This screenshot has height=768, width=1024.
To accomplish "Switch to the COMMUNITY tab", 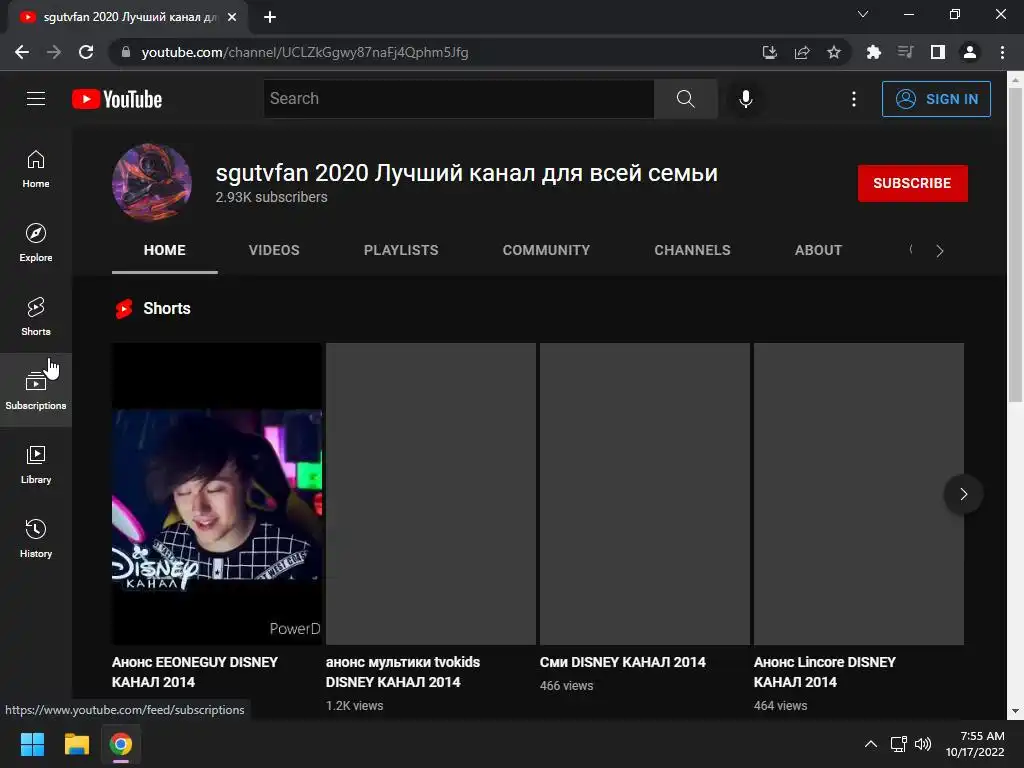I will 546,250.
